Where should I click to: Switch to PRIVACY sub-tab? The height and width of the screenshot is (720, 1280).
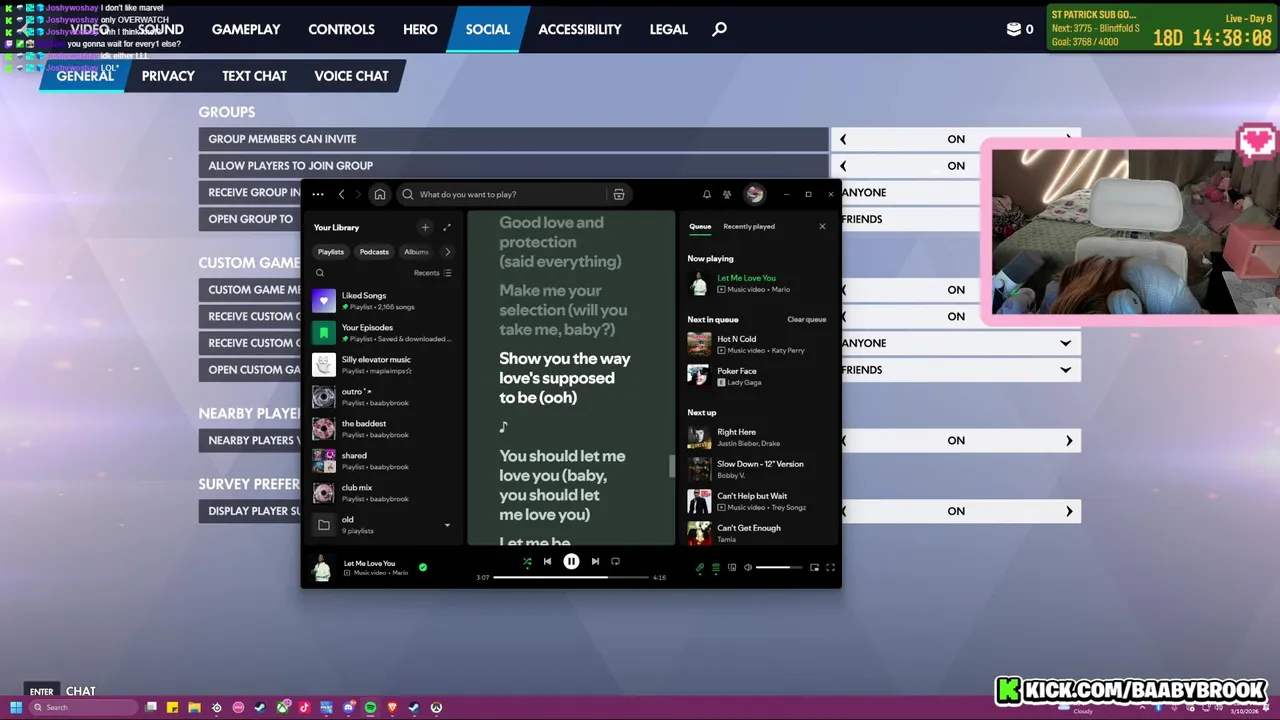[x=168, y=76]
